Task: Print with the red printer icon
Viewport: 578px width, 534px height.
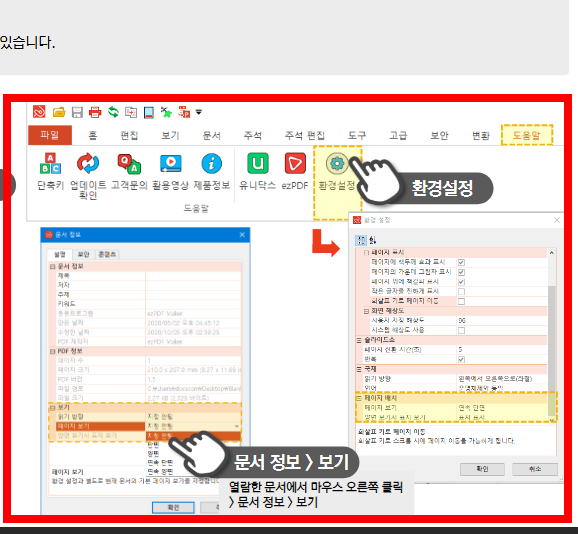Action: pyautogui.click(x=95, y=112)
